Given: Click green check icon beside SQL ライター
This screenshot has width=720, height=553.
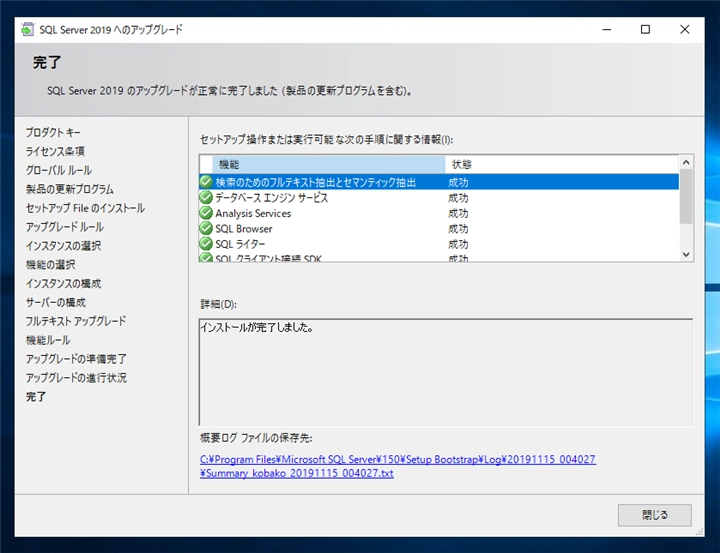Looking at the screenshot, I should click(x=206, y=244).
